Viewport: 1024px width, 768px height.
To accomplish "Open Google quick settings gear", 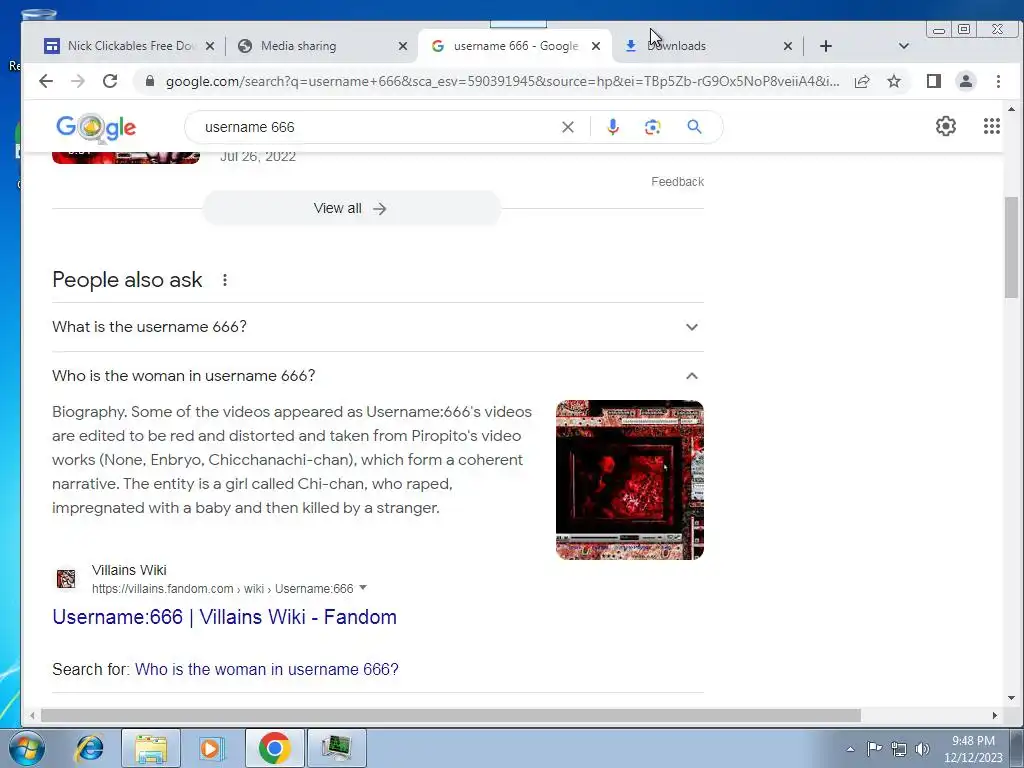I will pos(946,126).
